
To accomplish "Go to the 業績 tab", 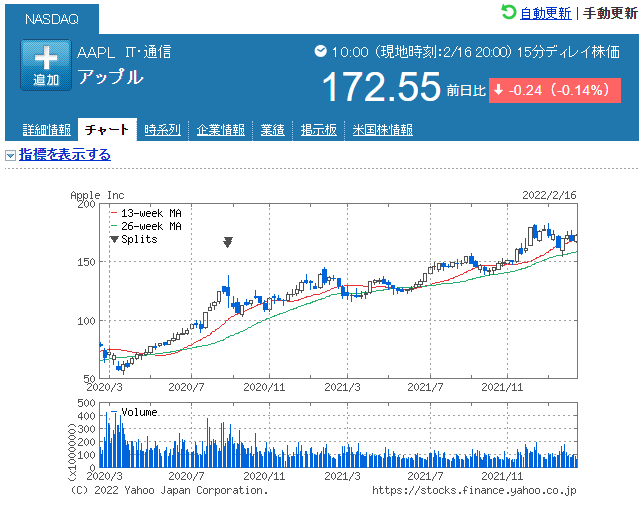I will pyautogui.click(x=272, y=130).
